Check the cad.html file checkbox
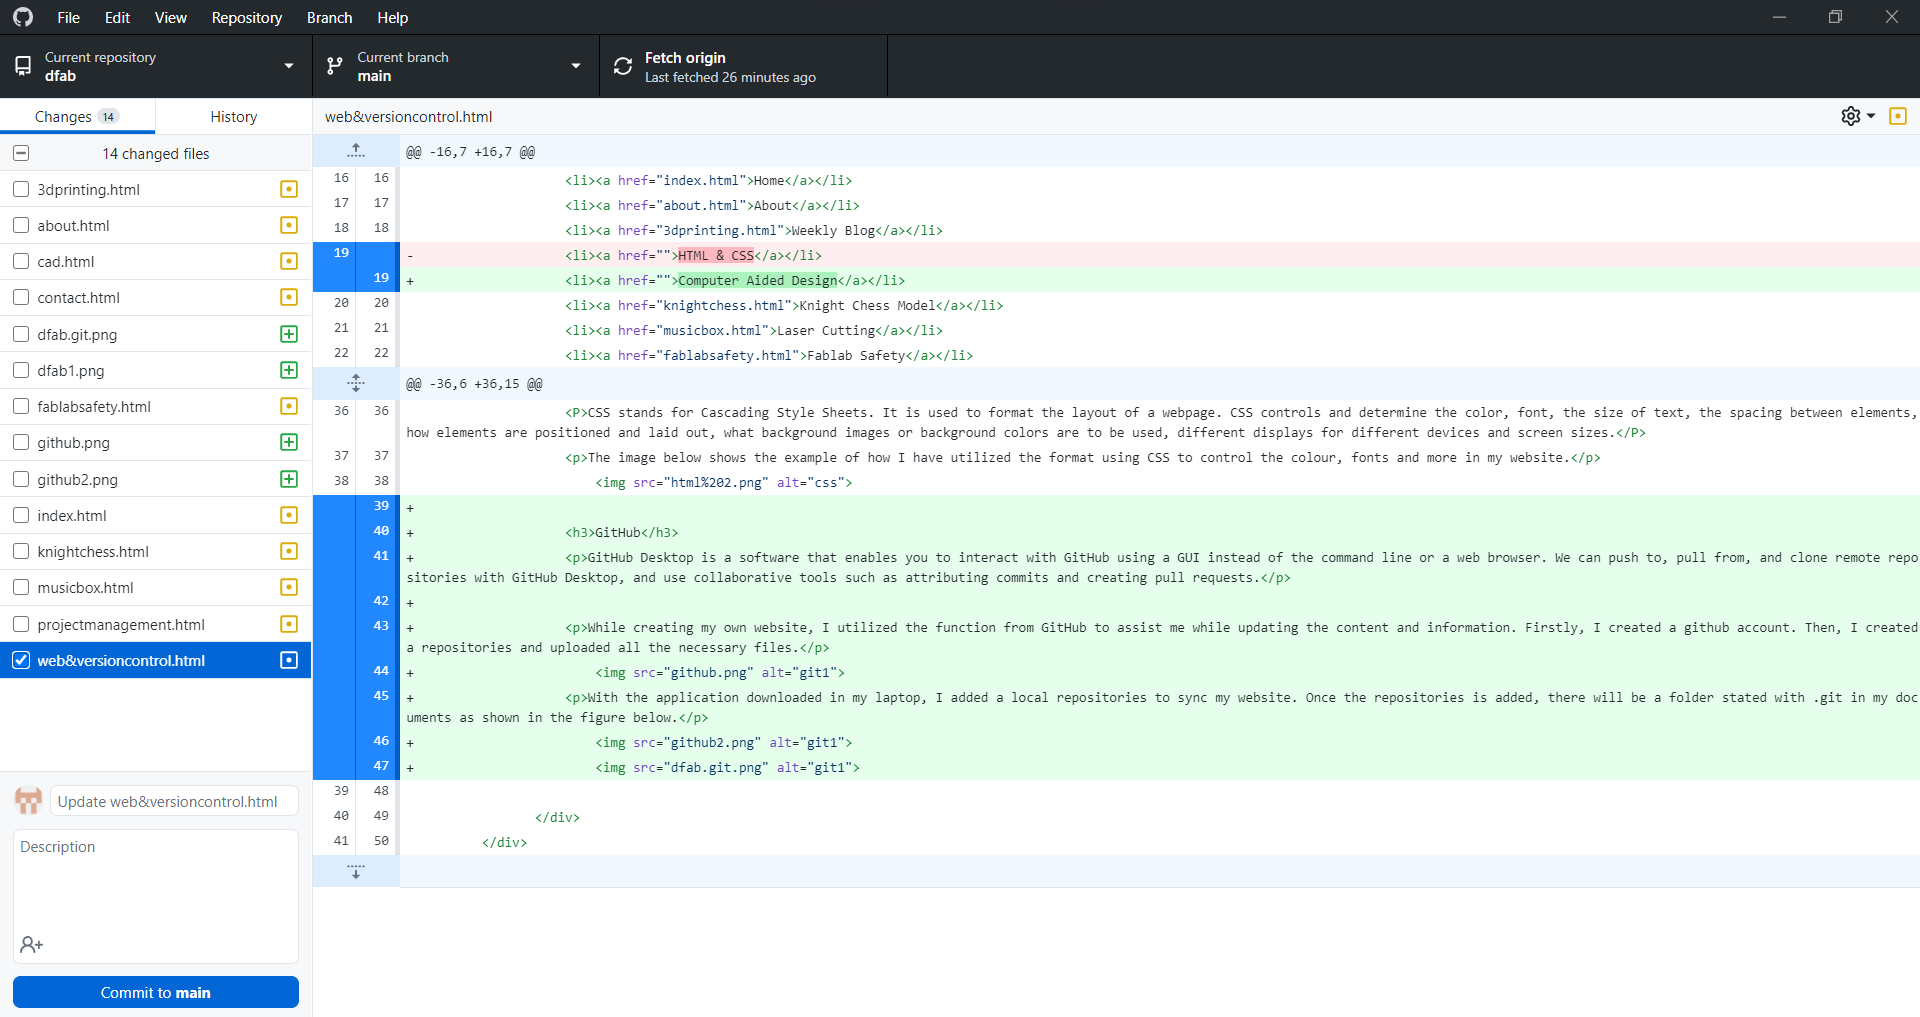This screenshot has height=1017, width=1920. pos(21,261)
